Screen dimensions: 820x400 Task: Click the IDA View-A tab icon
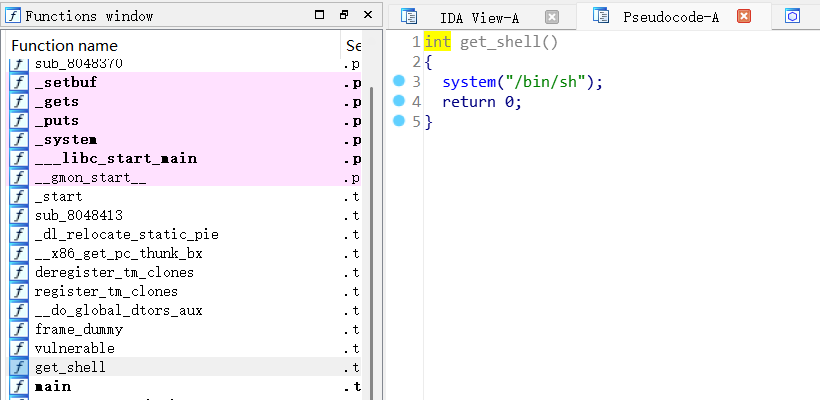click(408, 17)
